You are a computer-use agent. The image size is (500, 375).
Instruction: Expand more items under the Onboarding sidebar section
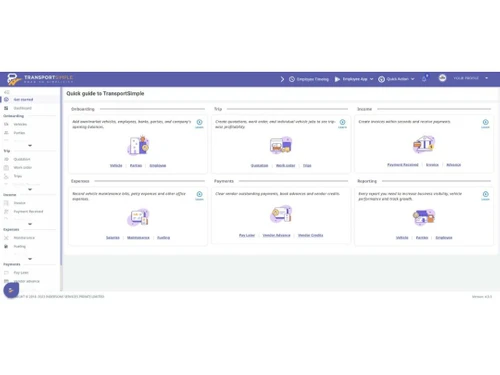(x=30, y=146)
